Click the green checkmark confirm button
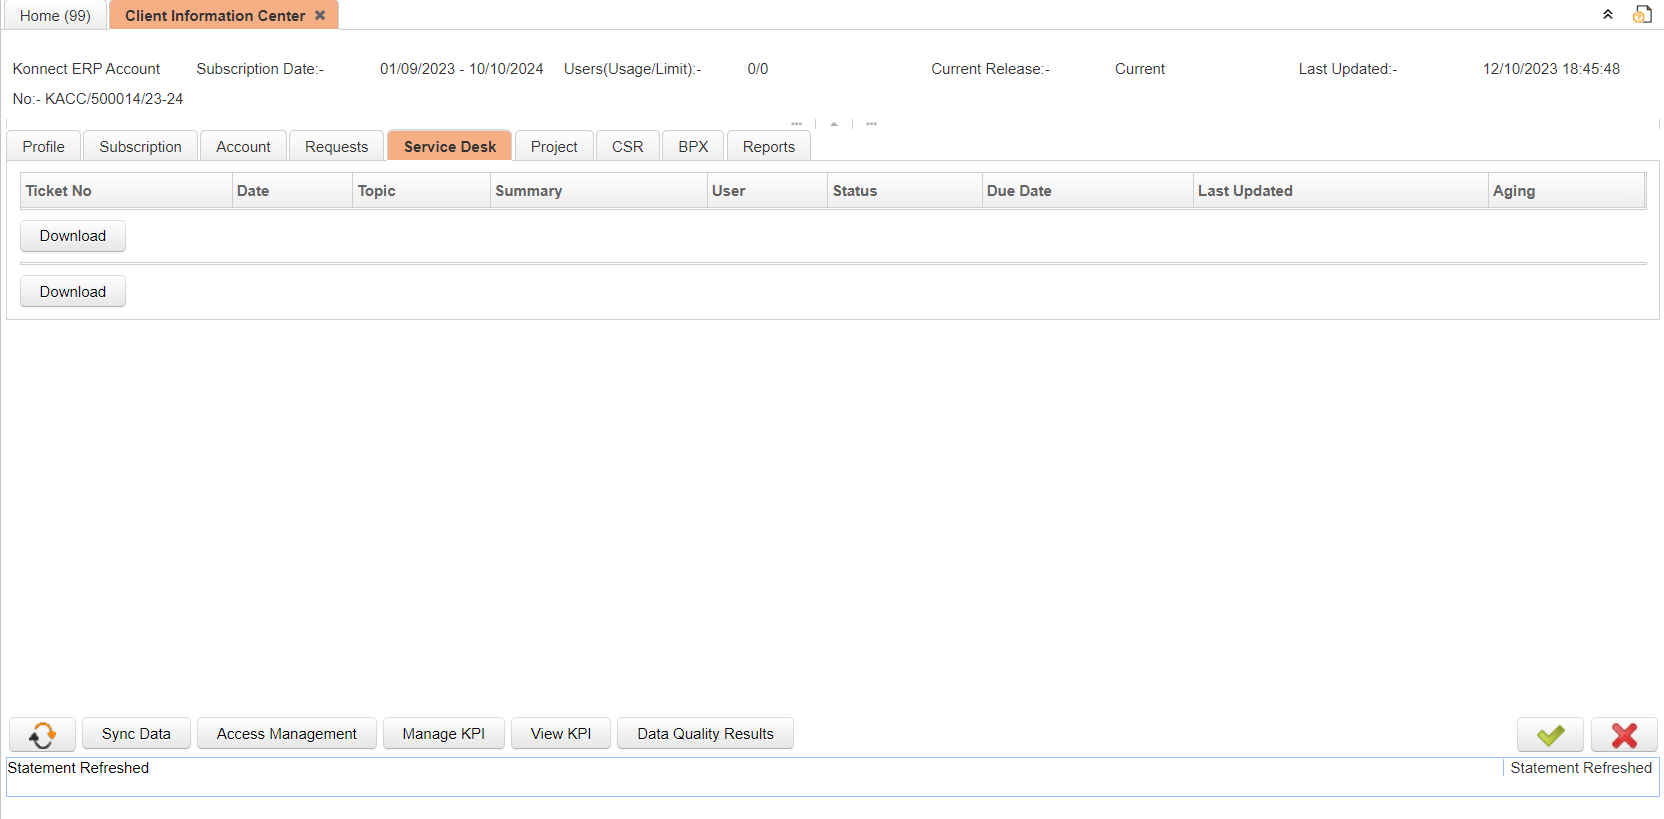 click(1549, 735)
